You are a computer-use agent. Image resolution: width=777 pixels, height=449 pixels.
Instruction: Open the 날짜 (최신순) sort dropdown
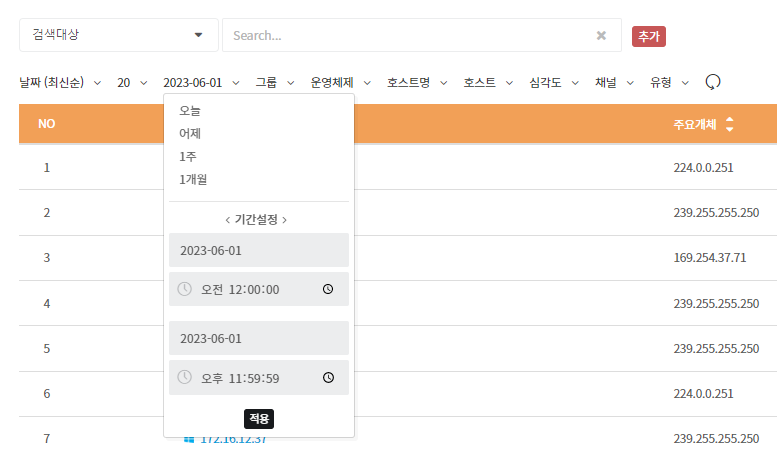point(60,82)
